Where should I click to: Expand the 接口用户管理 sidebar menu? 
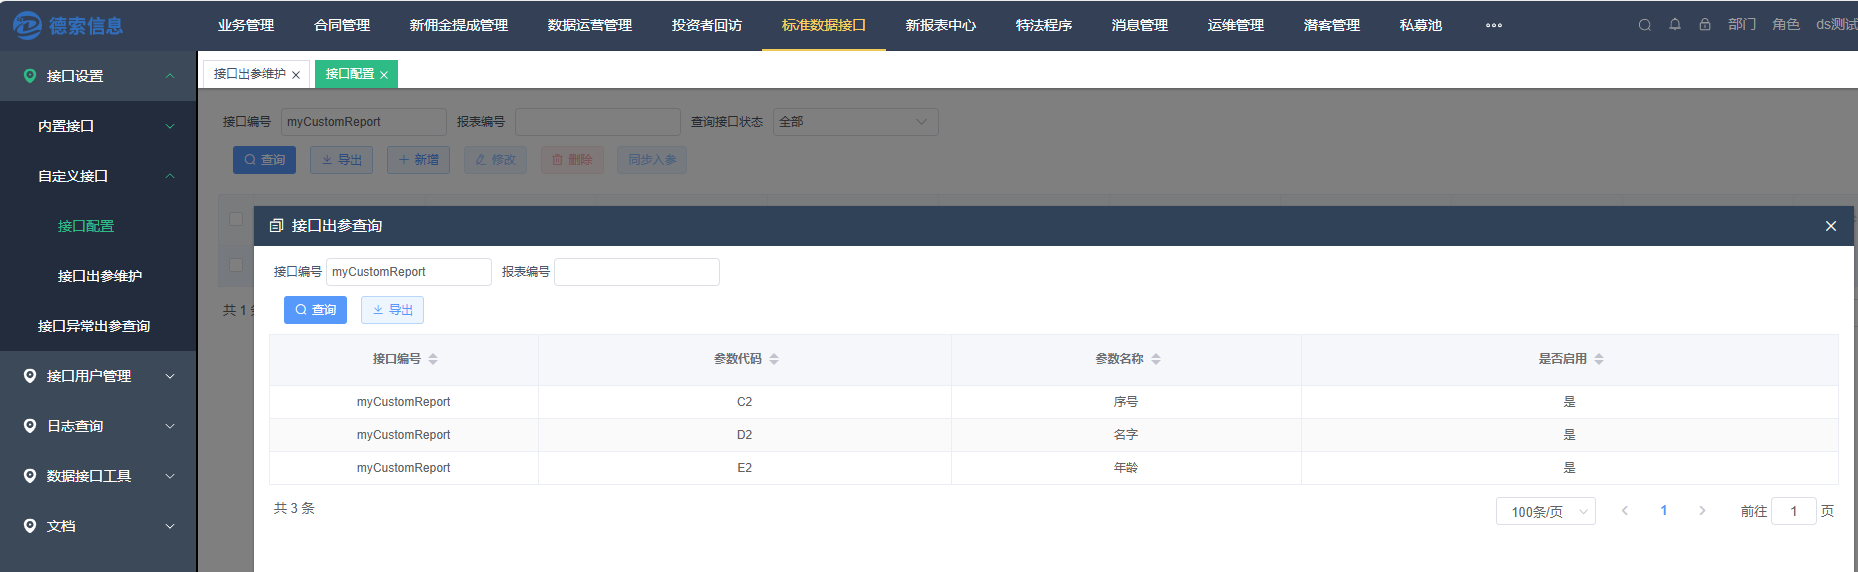pyautogui.click(x=98, y=376)
